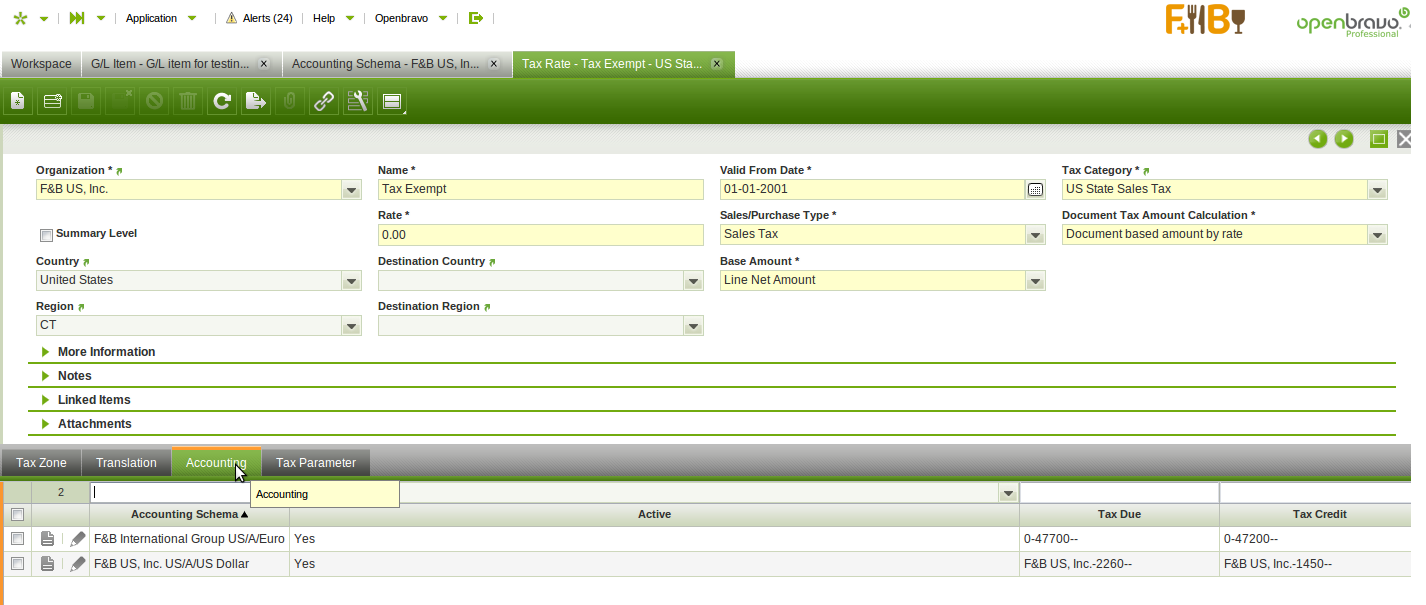Screen dimensions: 1426x605
Task: Open the Tax Category dropdown
Action: tap(1377, 190)
